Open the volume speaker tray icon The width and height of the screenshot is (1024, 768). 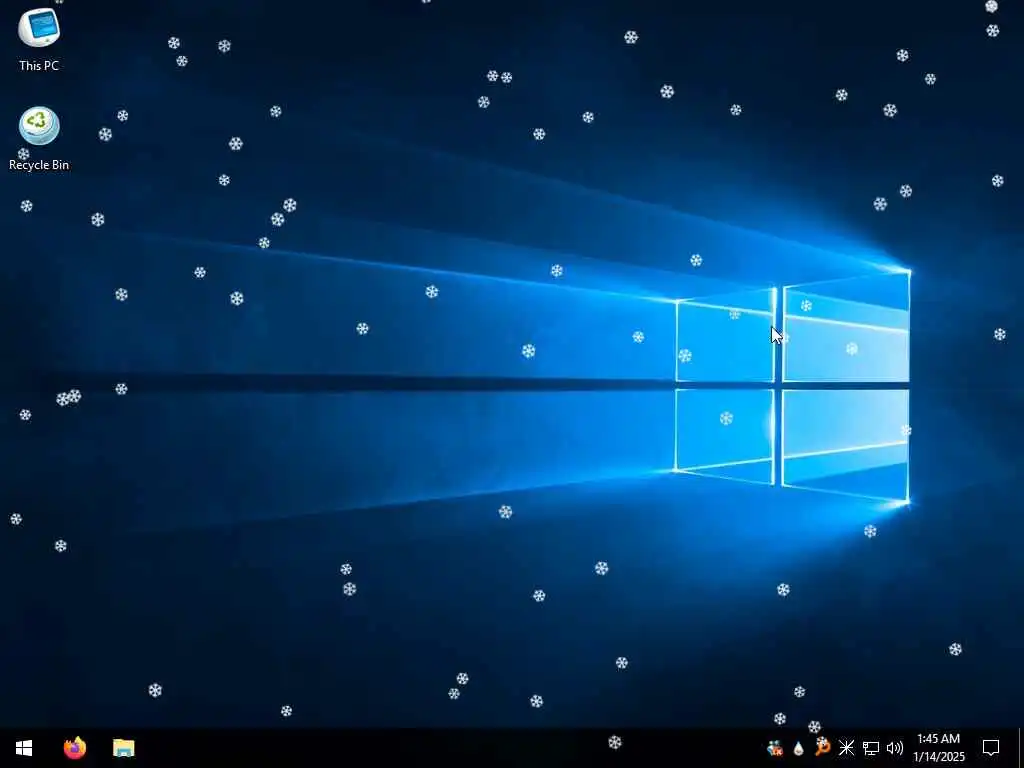[895, 748]
